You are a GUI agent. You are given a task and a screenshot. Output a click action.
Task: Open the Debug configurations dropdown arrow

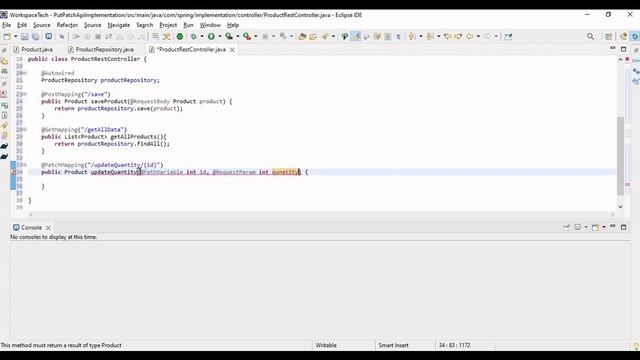coord(202,37)
